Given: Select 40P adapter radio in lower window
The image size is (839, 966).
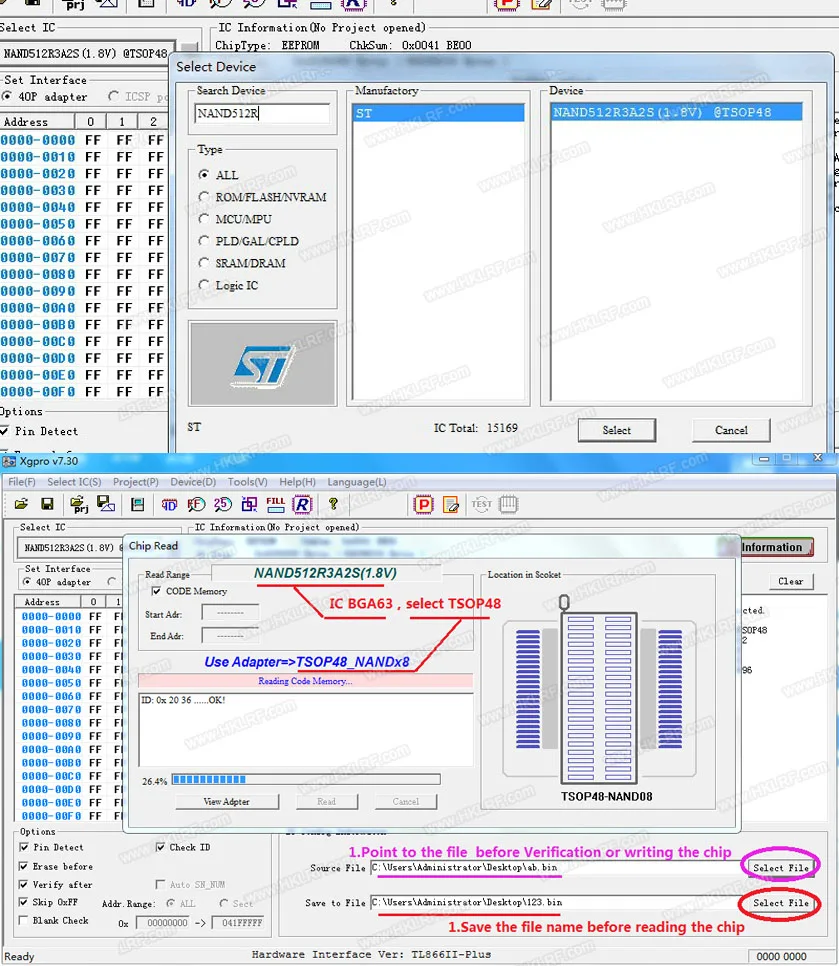Looking at the screenshot, I should (x=27, y=582).
